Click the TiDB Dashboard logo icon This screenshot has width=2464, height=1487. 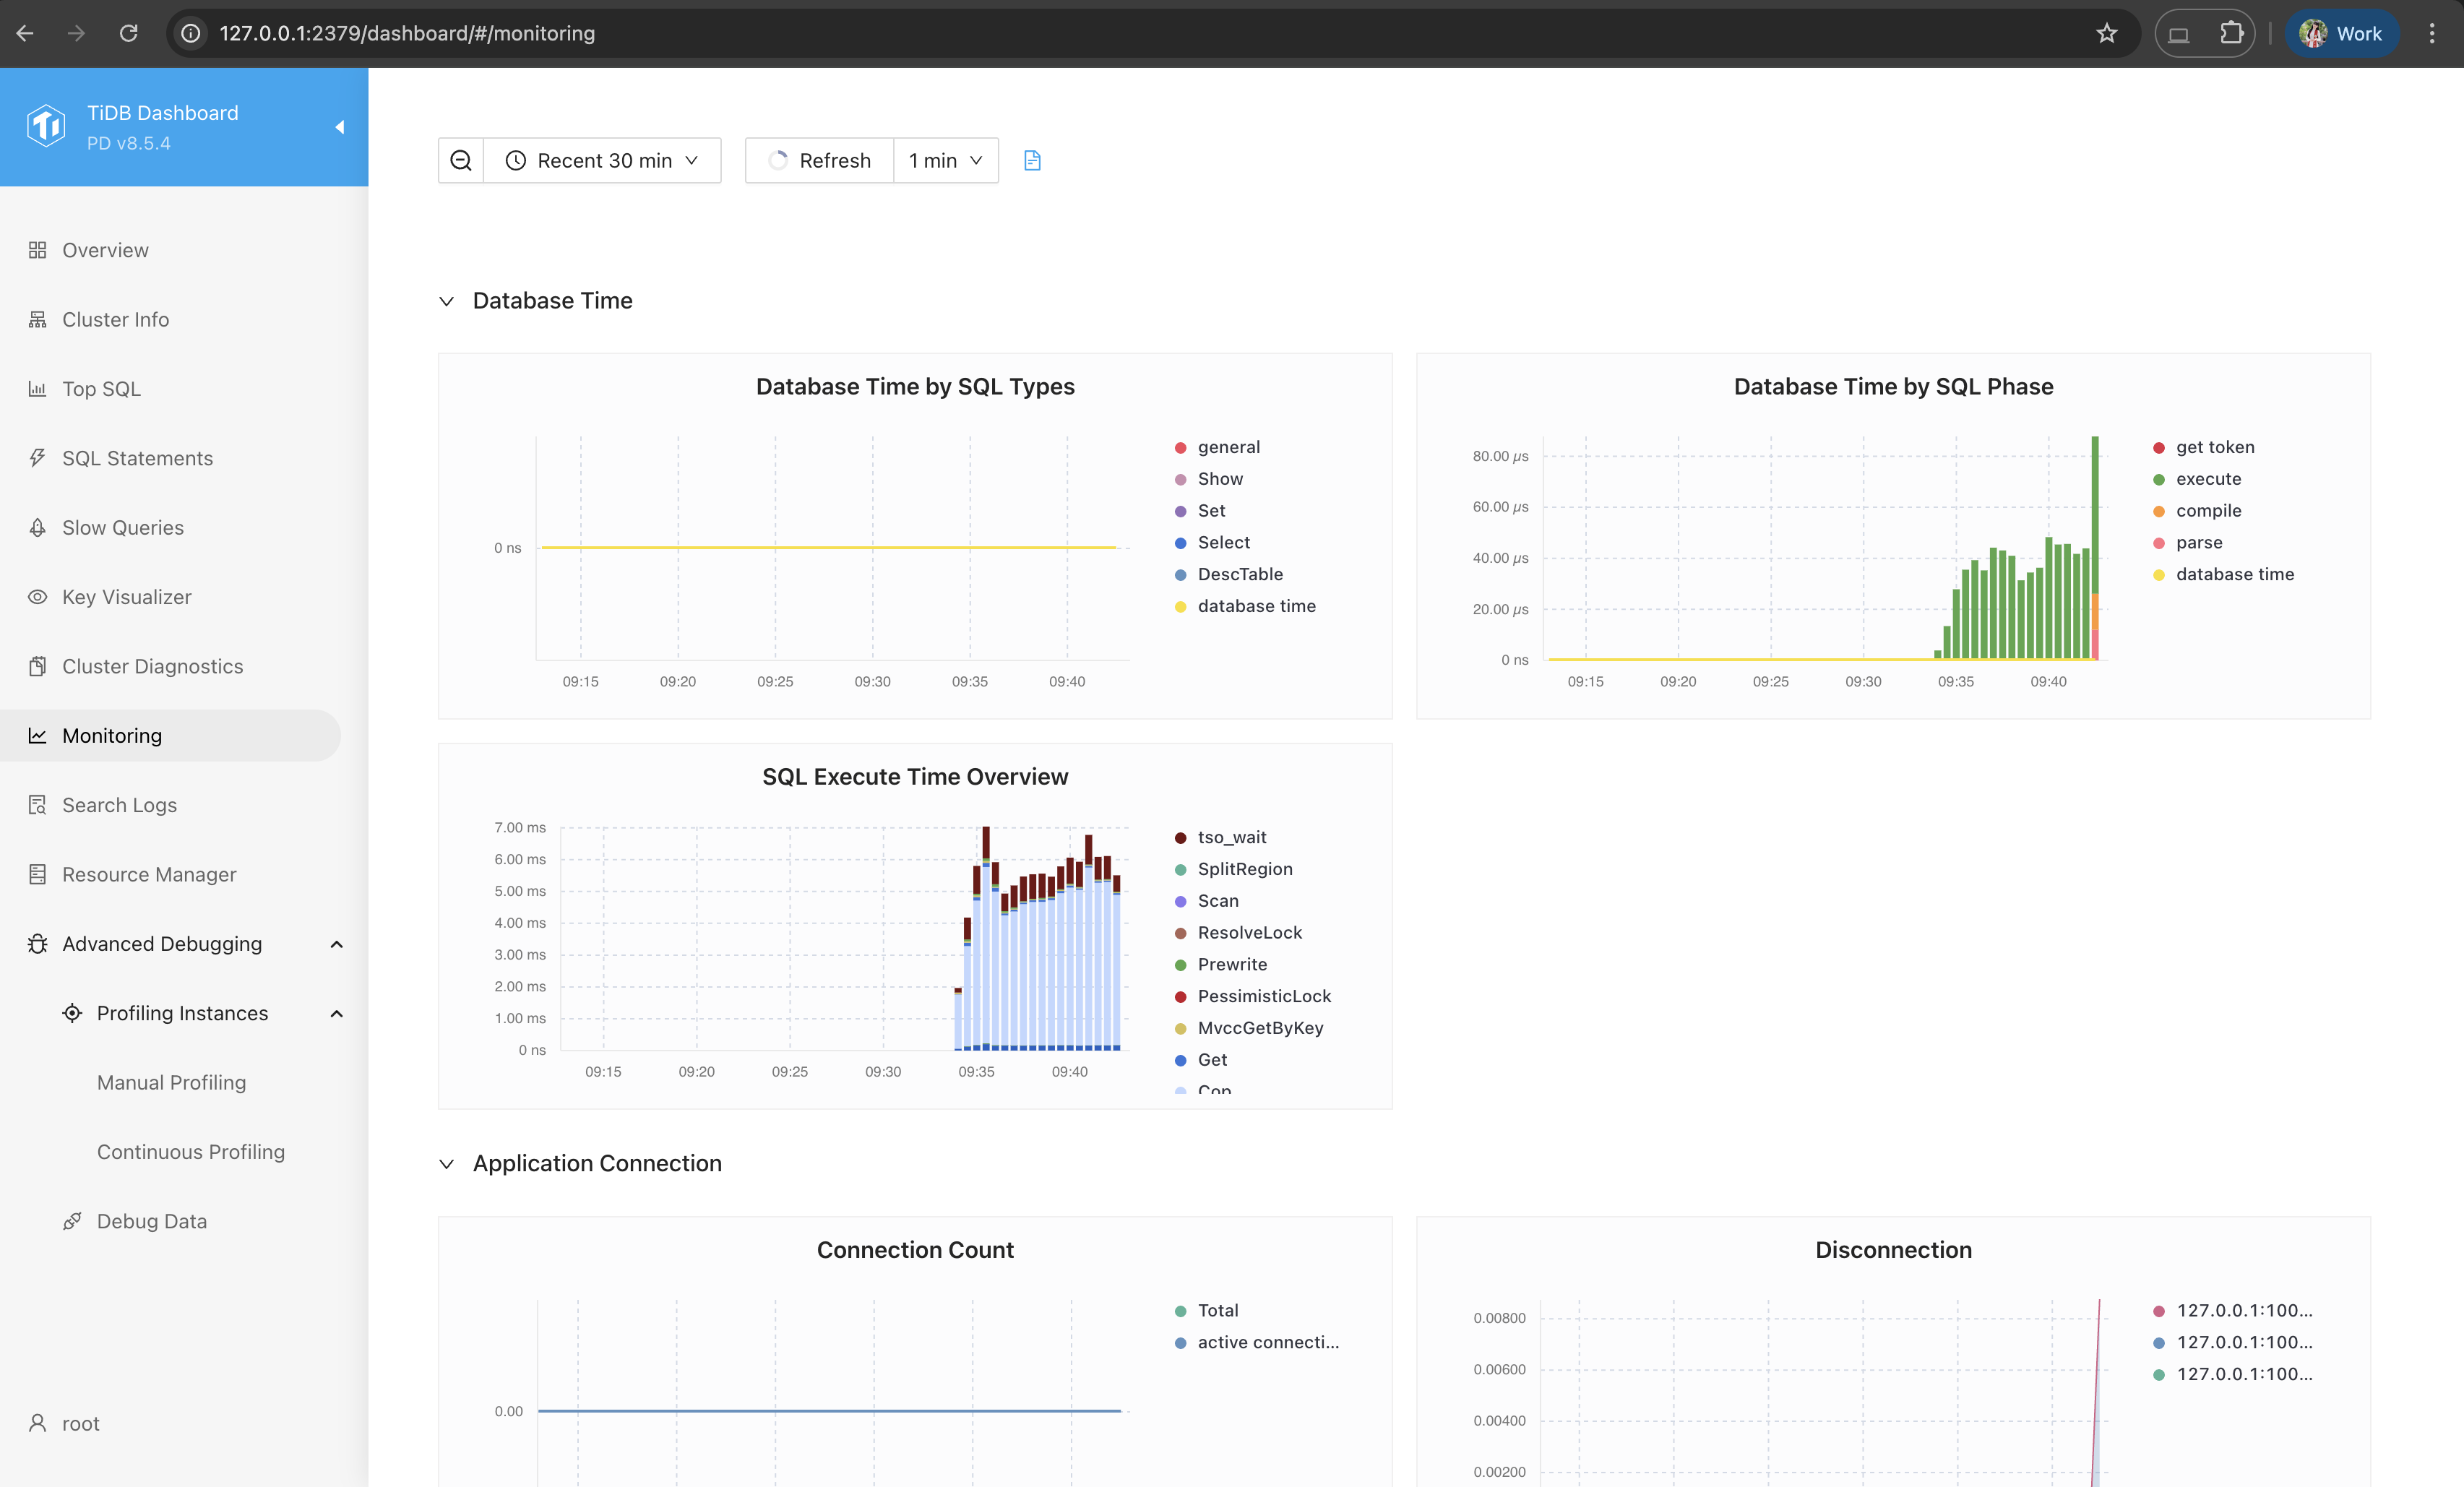pos(47,126)
